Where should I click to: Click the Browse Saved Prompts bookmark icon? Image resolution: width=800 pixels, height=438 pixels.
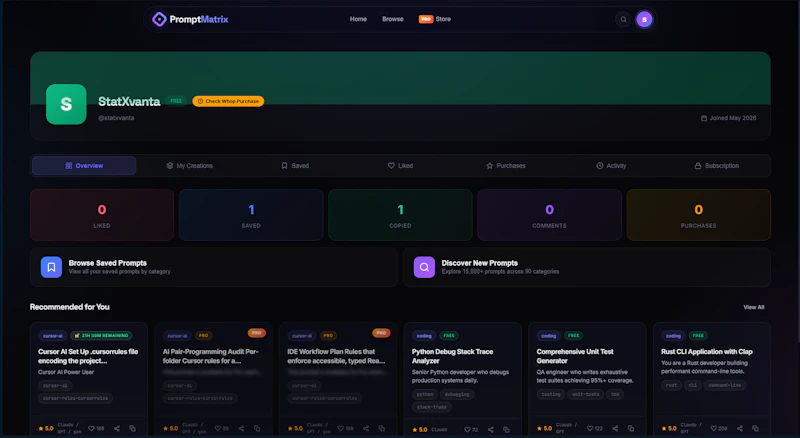(x=51, y=267)
